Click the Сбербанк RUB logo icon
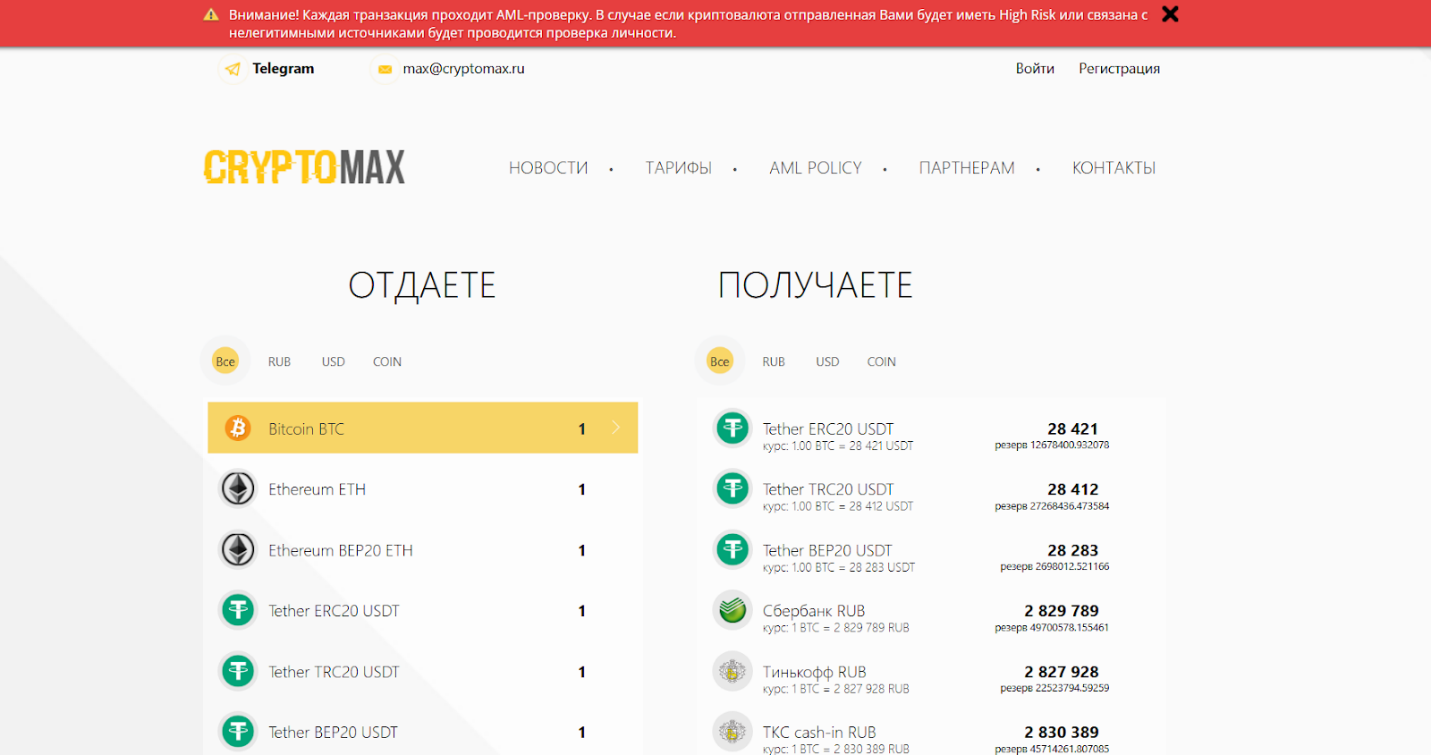Screen dimensions: 1431x755 pos(732,610)
